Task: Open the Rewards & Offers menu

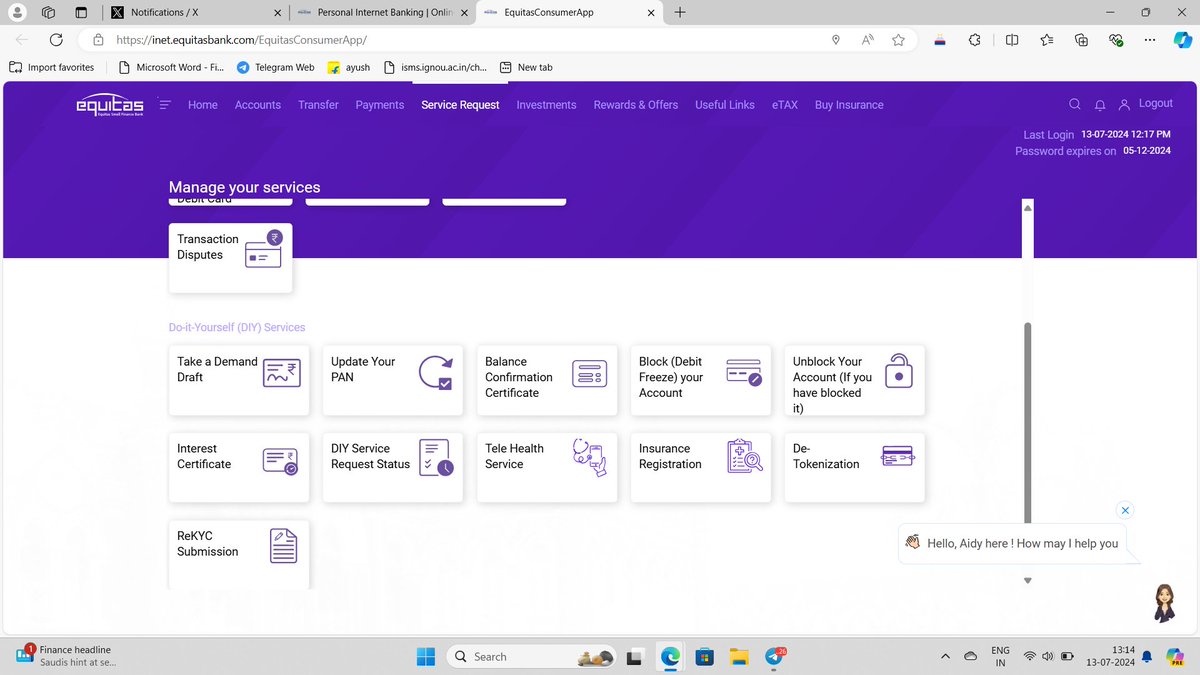Action: [x=636, y=104]
